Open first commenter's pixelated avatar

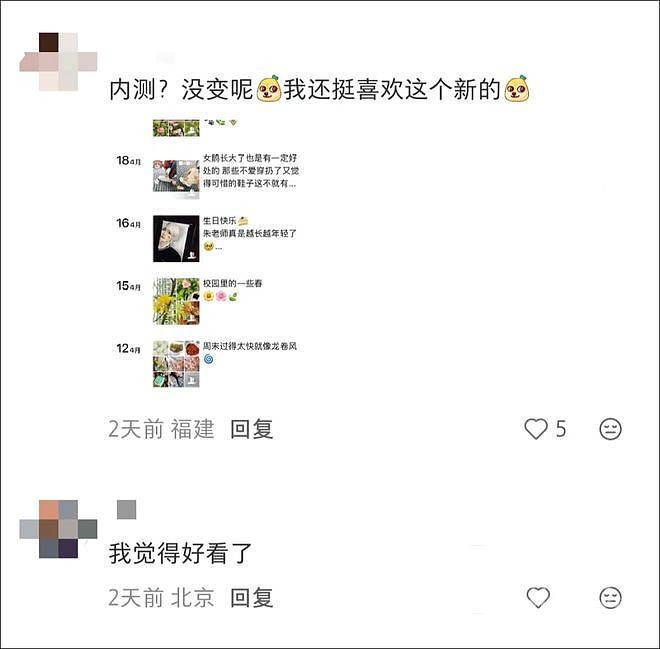pos(59,61)
